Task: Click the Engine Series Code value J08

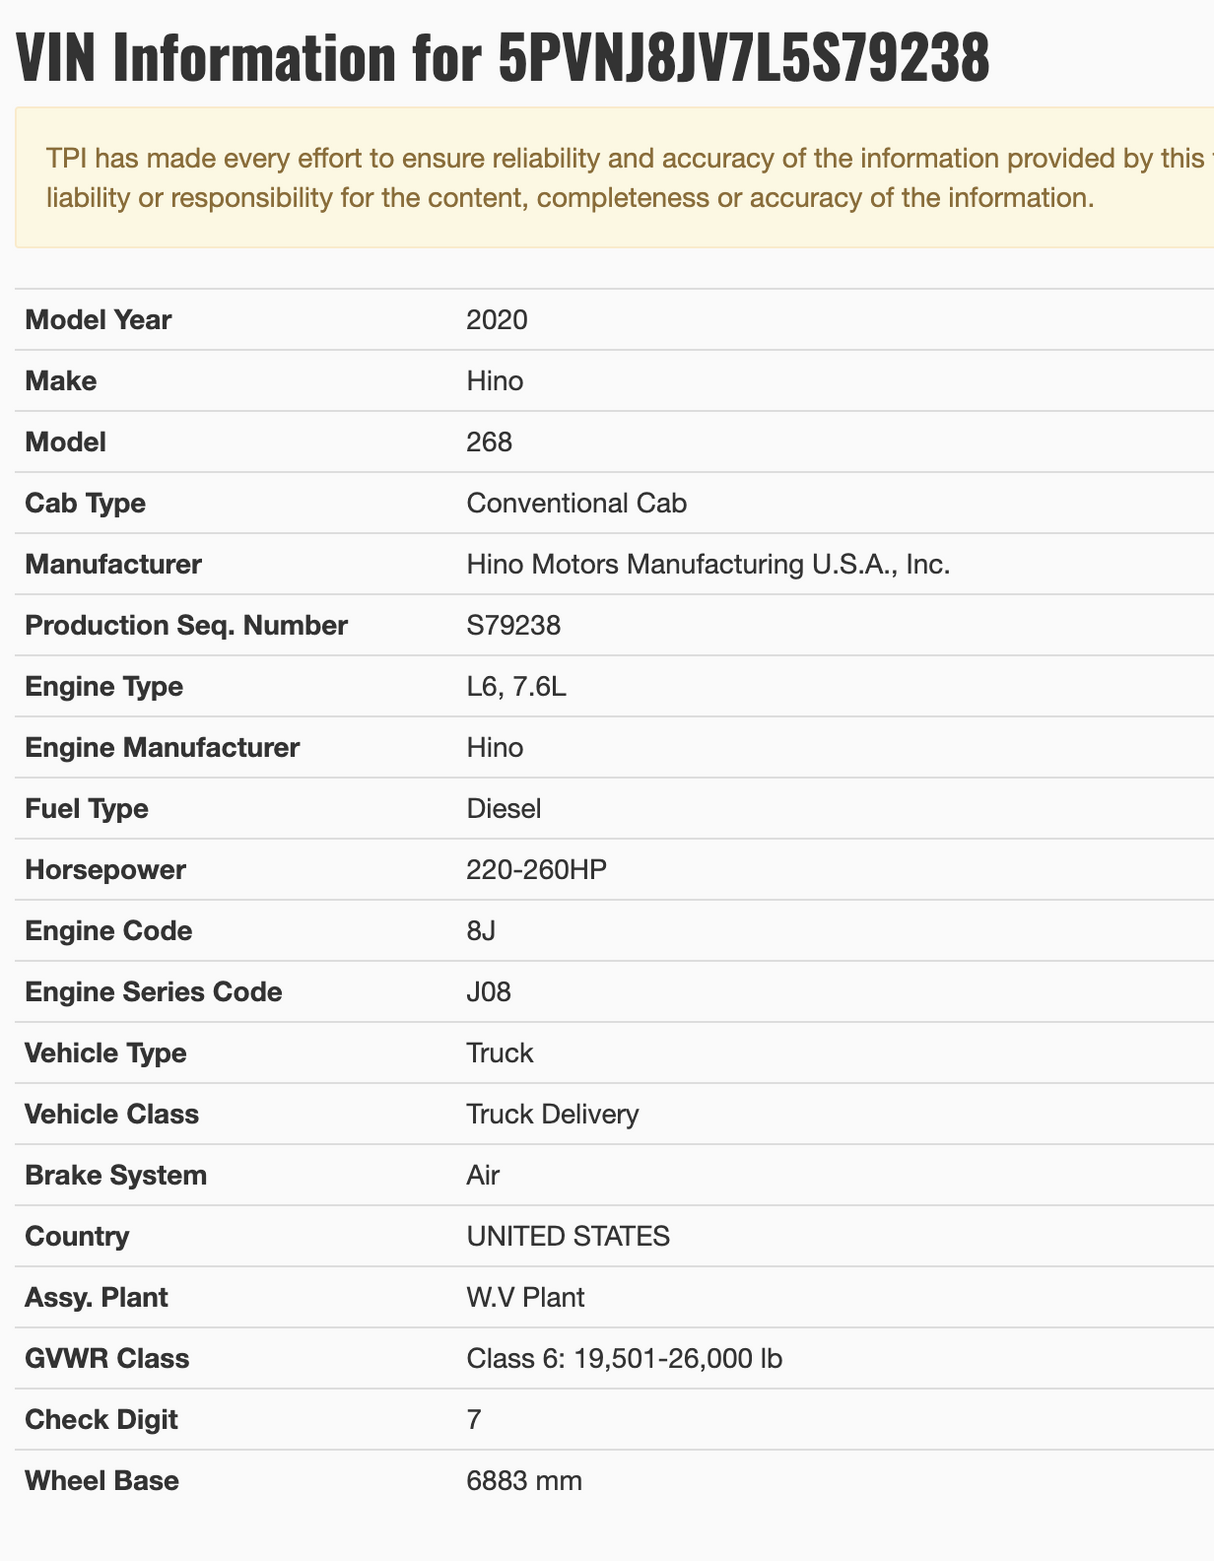Action: (x=489, y=992)
